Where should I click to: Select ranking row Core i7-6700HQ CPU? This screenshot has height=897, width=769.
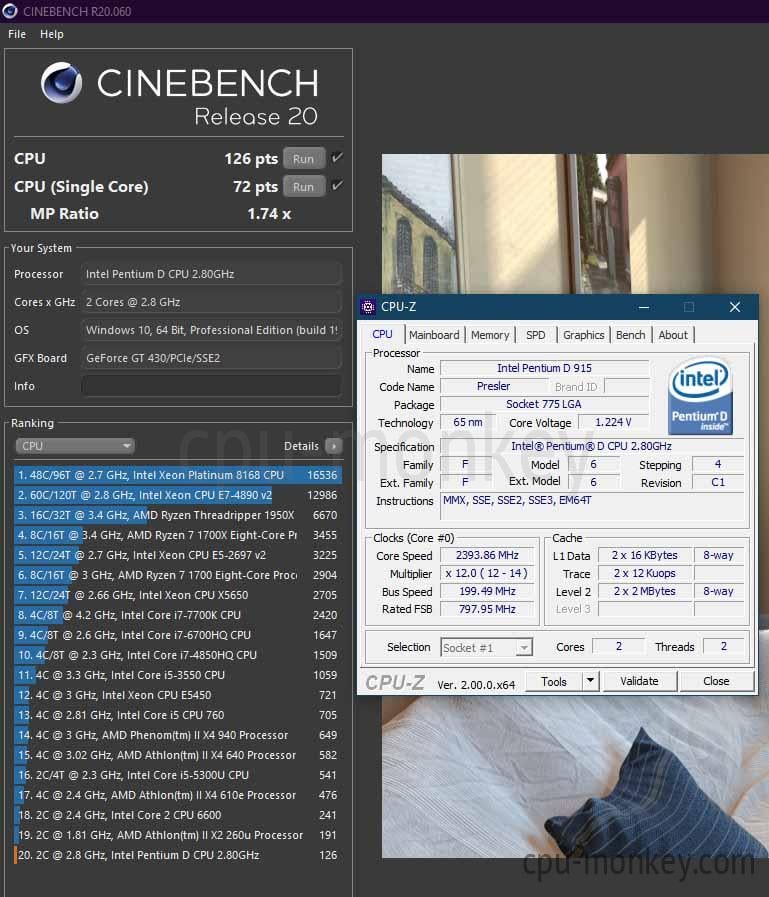(178, 635)
